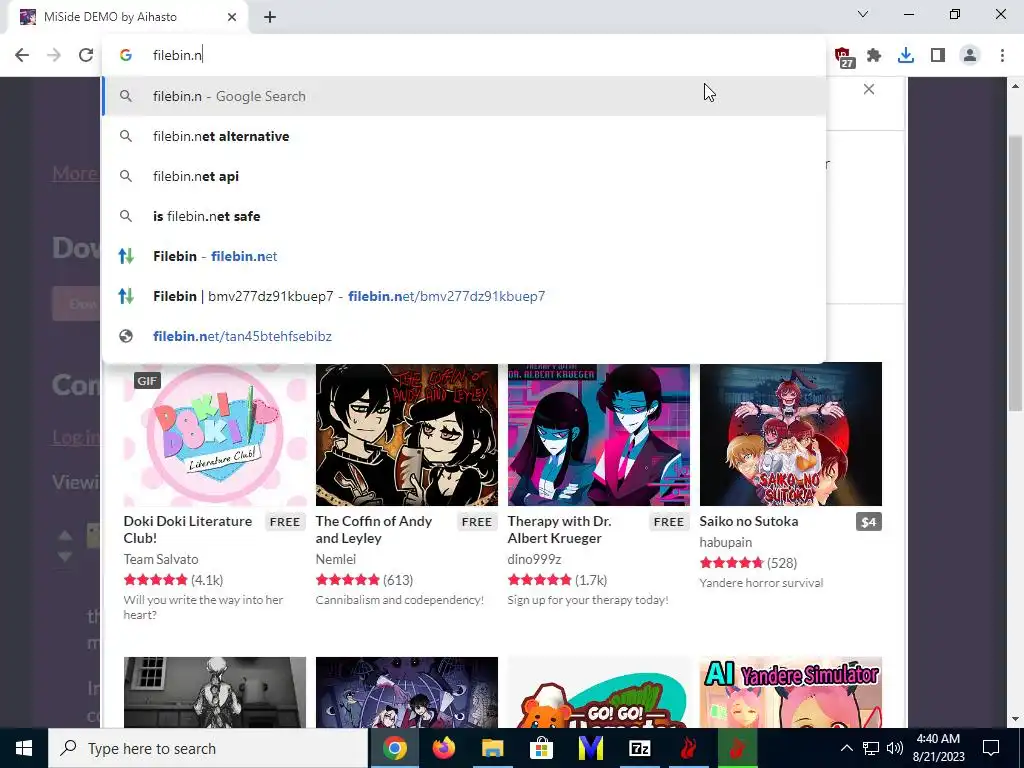Click the browser forward arrow
The width and height of the screenshot is (1024, 768).
54,55
